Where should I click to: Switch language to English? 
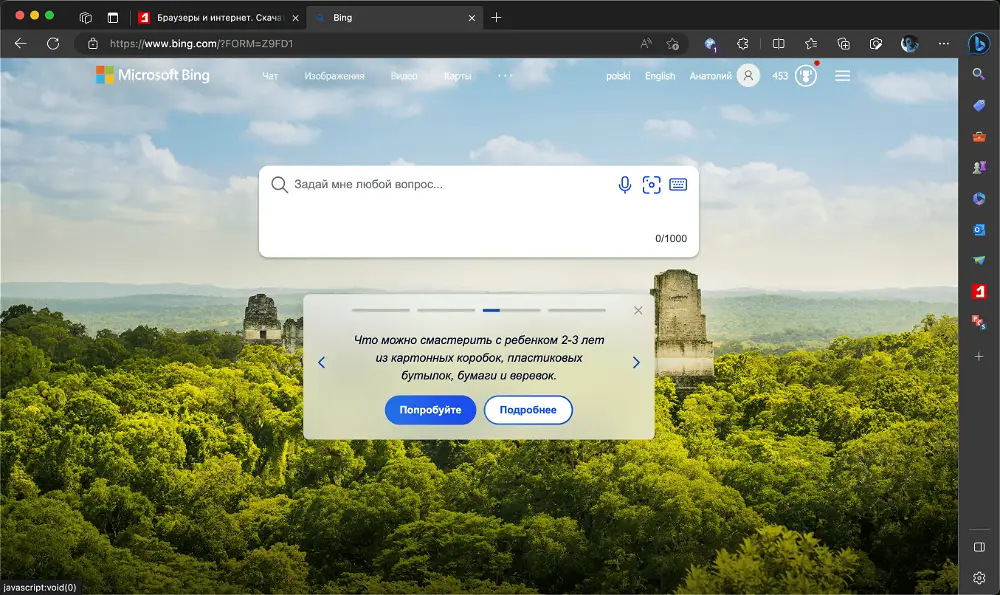pyautogui.click(x=660, y=76)
